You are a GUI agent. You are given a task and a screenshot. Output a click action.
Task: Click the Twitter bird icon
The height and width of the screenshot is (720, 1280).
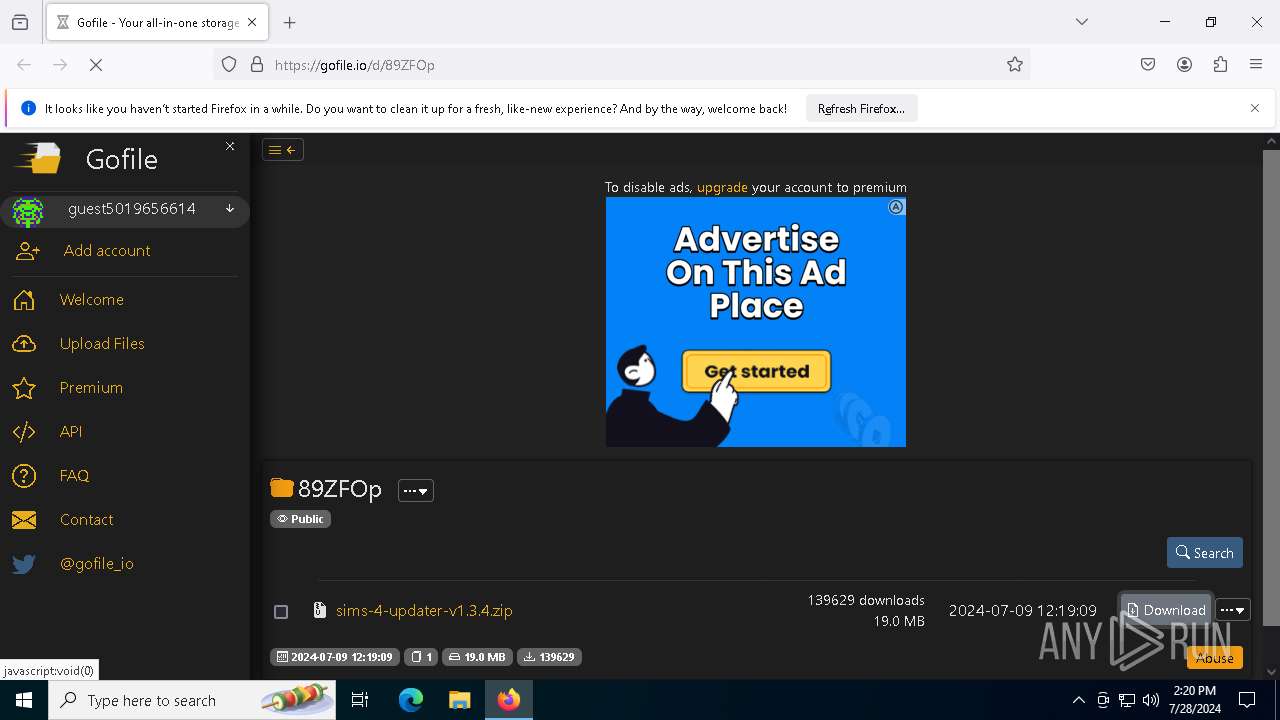24,564
